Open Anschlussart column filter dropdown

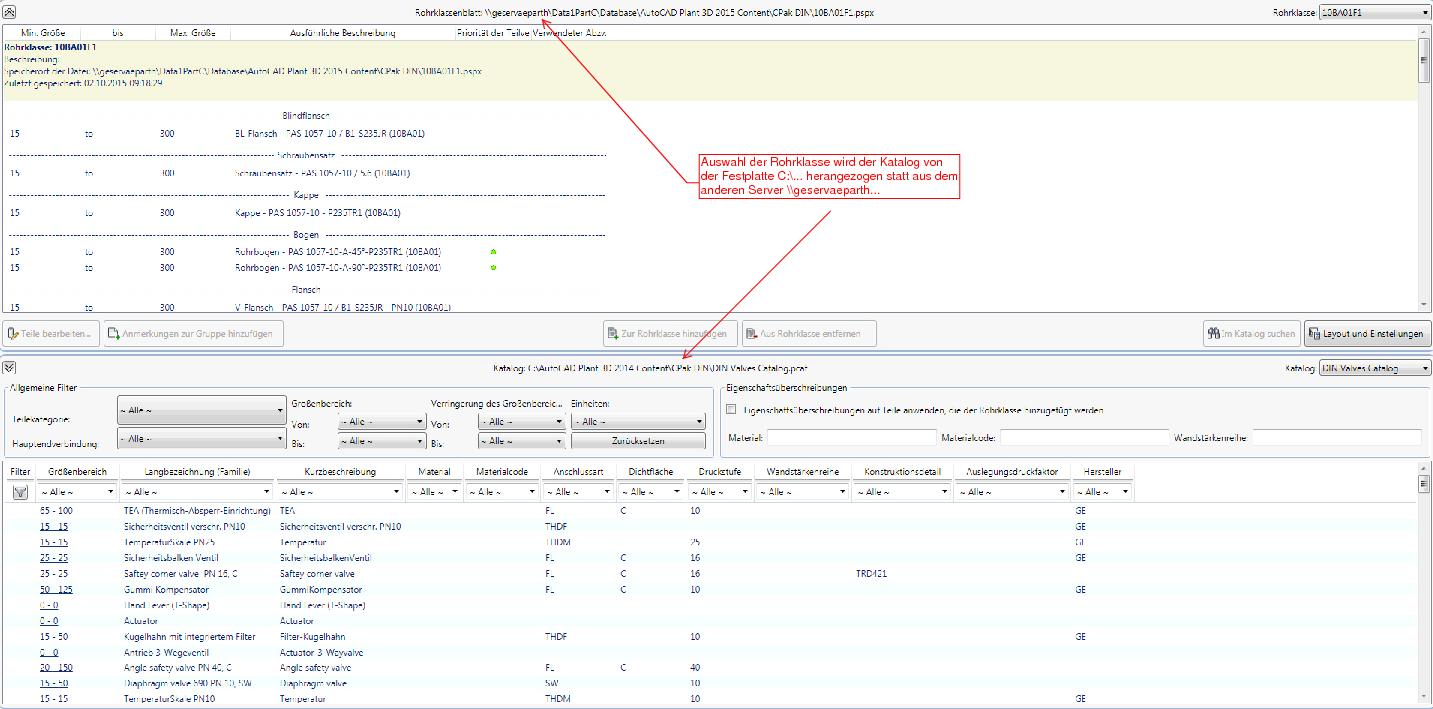[x=577, y=492]
